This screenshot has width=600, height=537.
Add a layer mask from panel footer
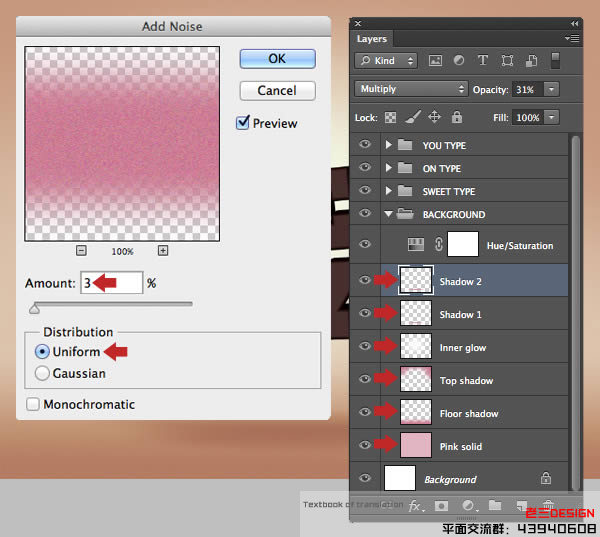441,506
